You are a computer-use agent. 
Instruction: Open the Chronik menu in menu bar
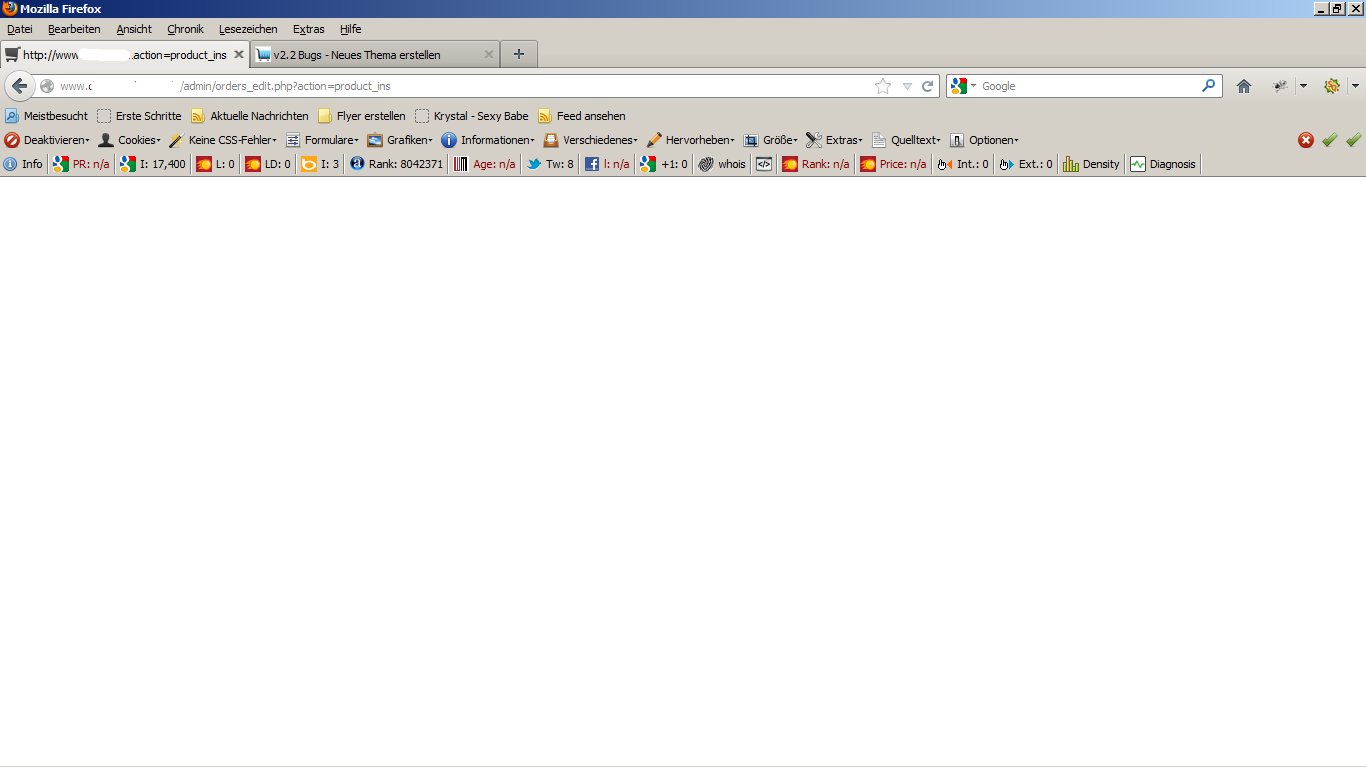[x=185, y=29]
